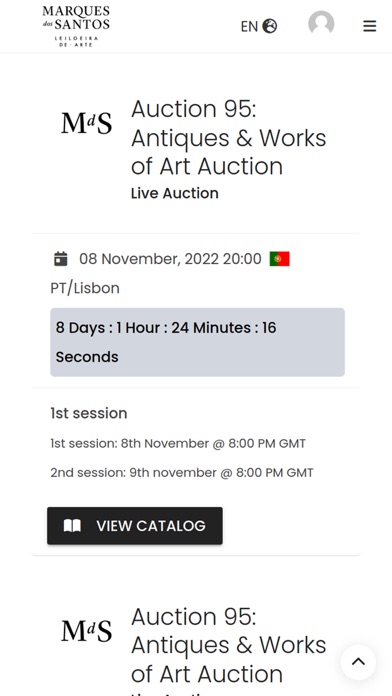
Task: Click the Live Auction label
Action: click(x=174, y=193)
